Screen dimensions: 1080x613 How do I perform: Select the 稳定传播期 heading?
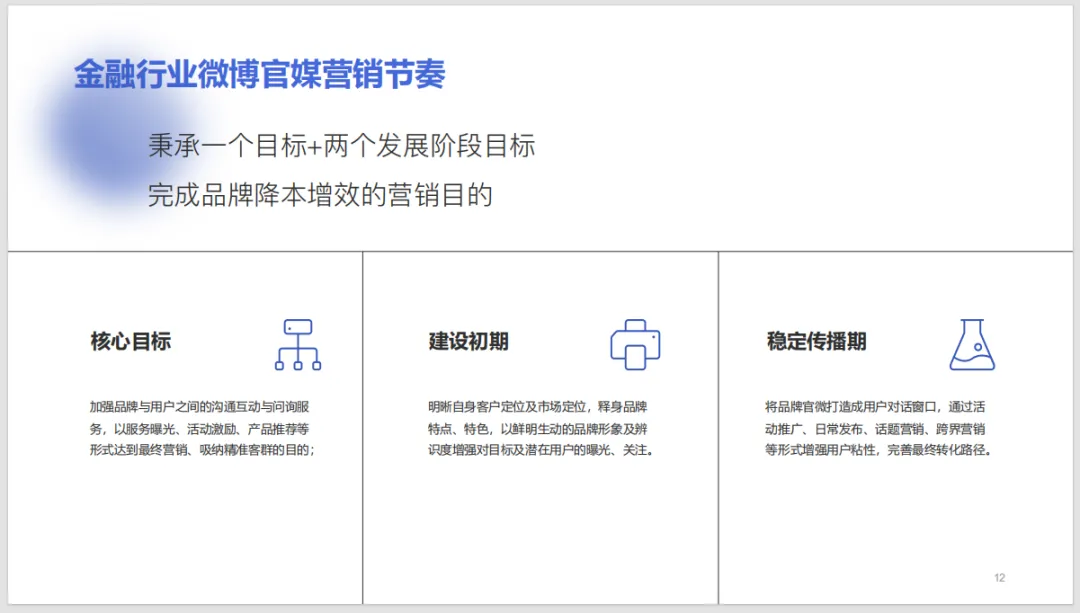816,341
